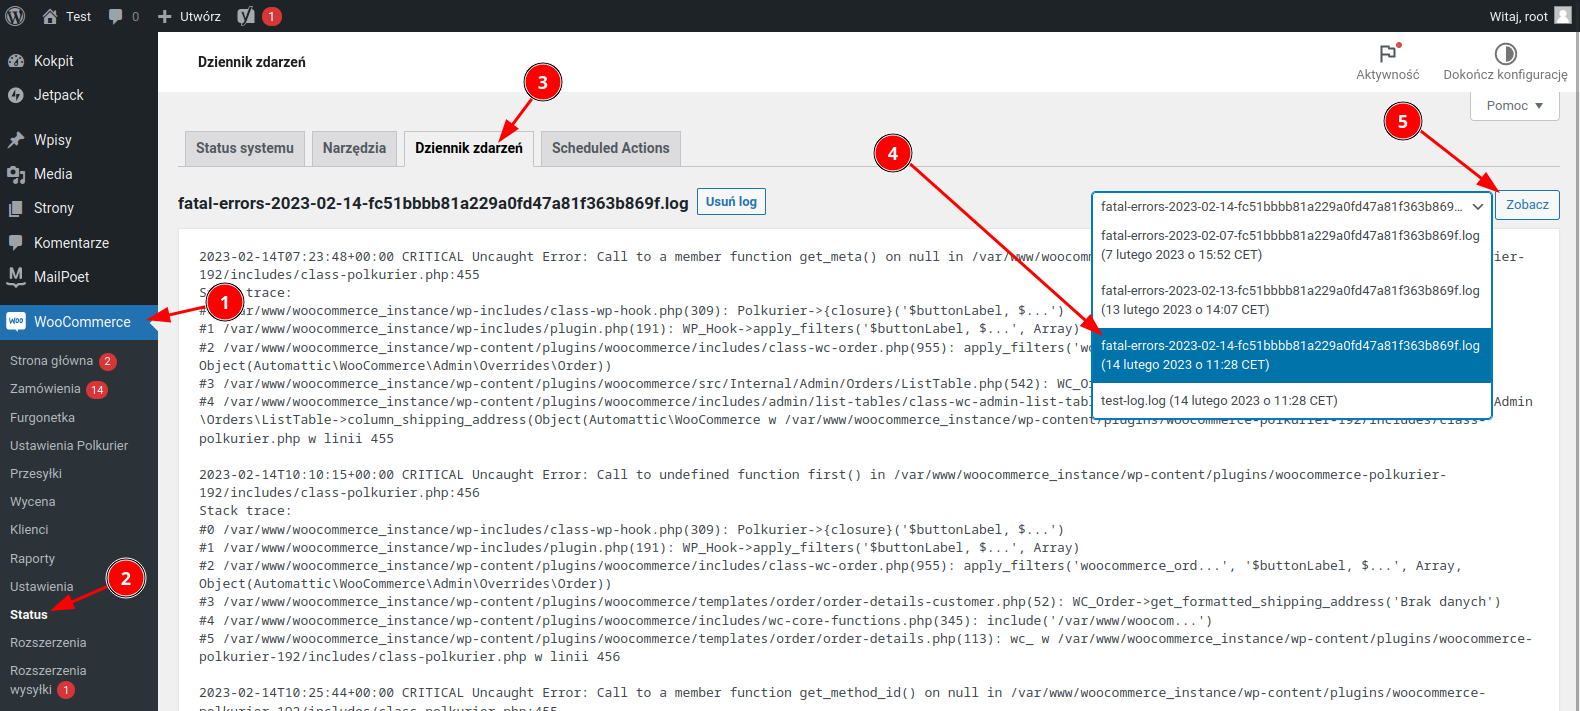Open the Aktywność flag icon

pyautogui.click(x=1388, y=53)
